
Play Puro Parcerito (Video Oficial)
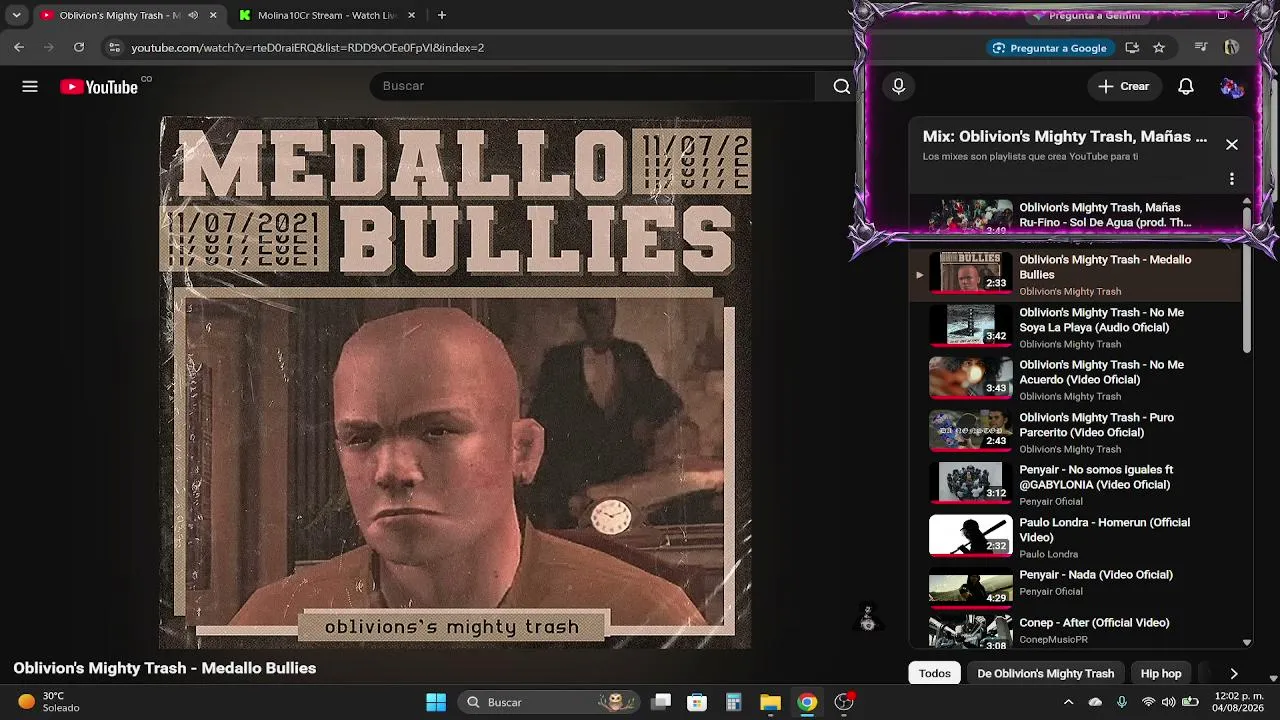click(x=1075, y=432)
